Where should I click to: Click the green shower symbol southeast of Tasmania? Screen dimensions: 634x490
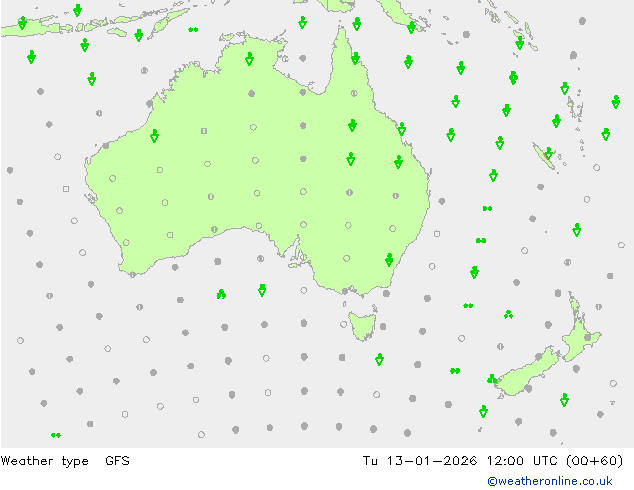pos(379,359)
